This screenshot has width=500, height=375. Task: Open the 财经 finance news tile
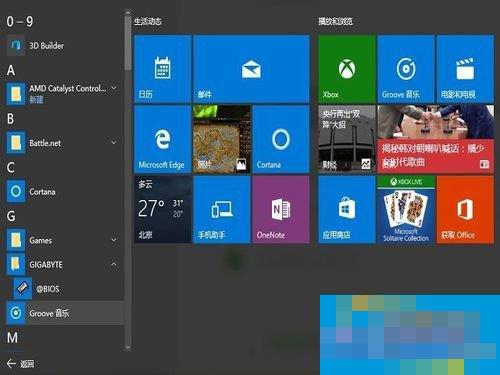coord(347,139)
